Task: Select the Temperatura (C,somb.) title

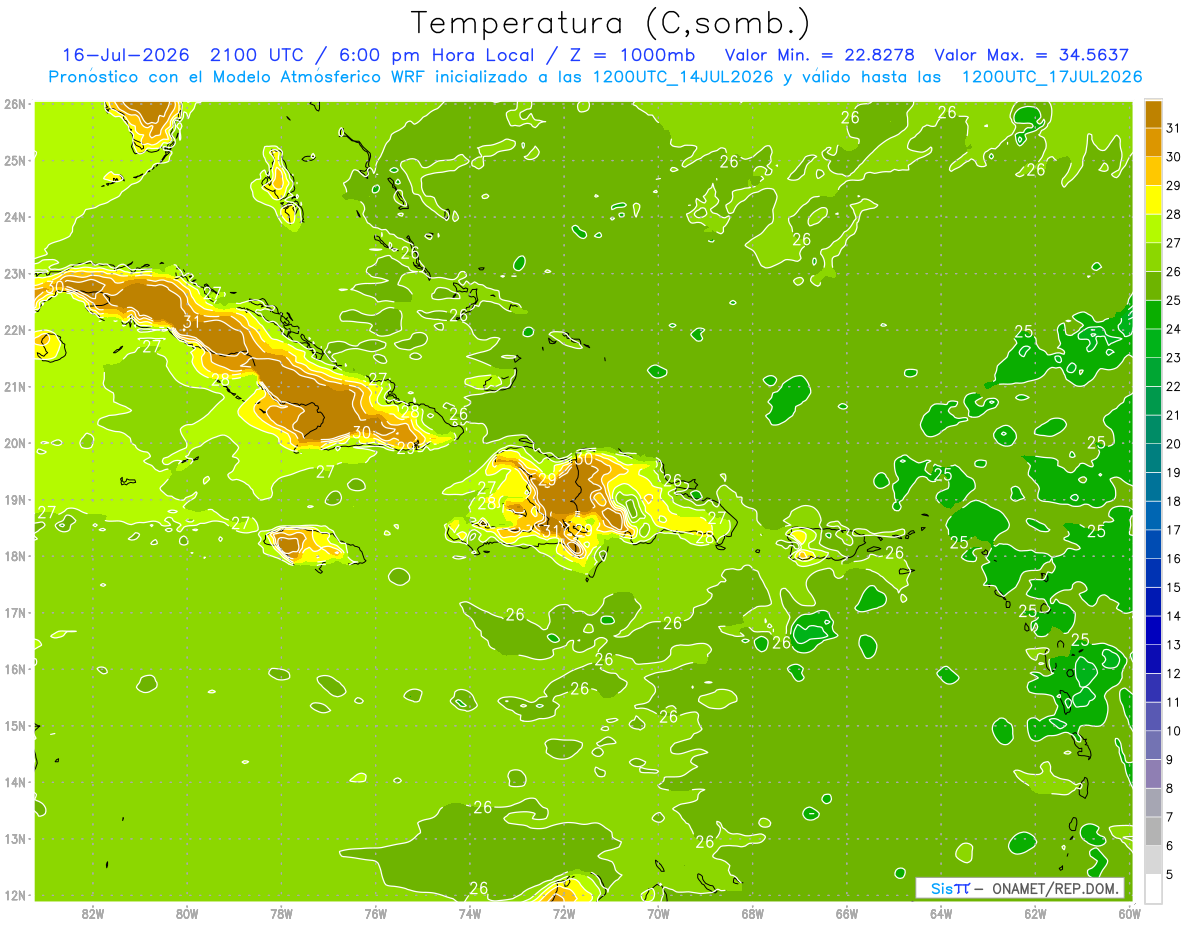Action: coord(611,23)
